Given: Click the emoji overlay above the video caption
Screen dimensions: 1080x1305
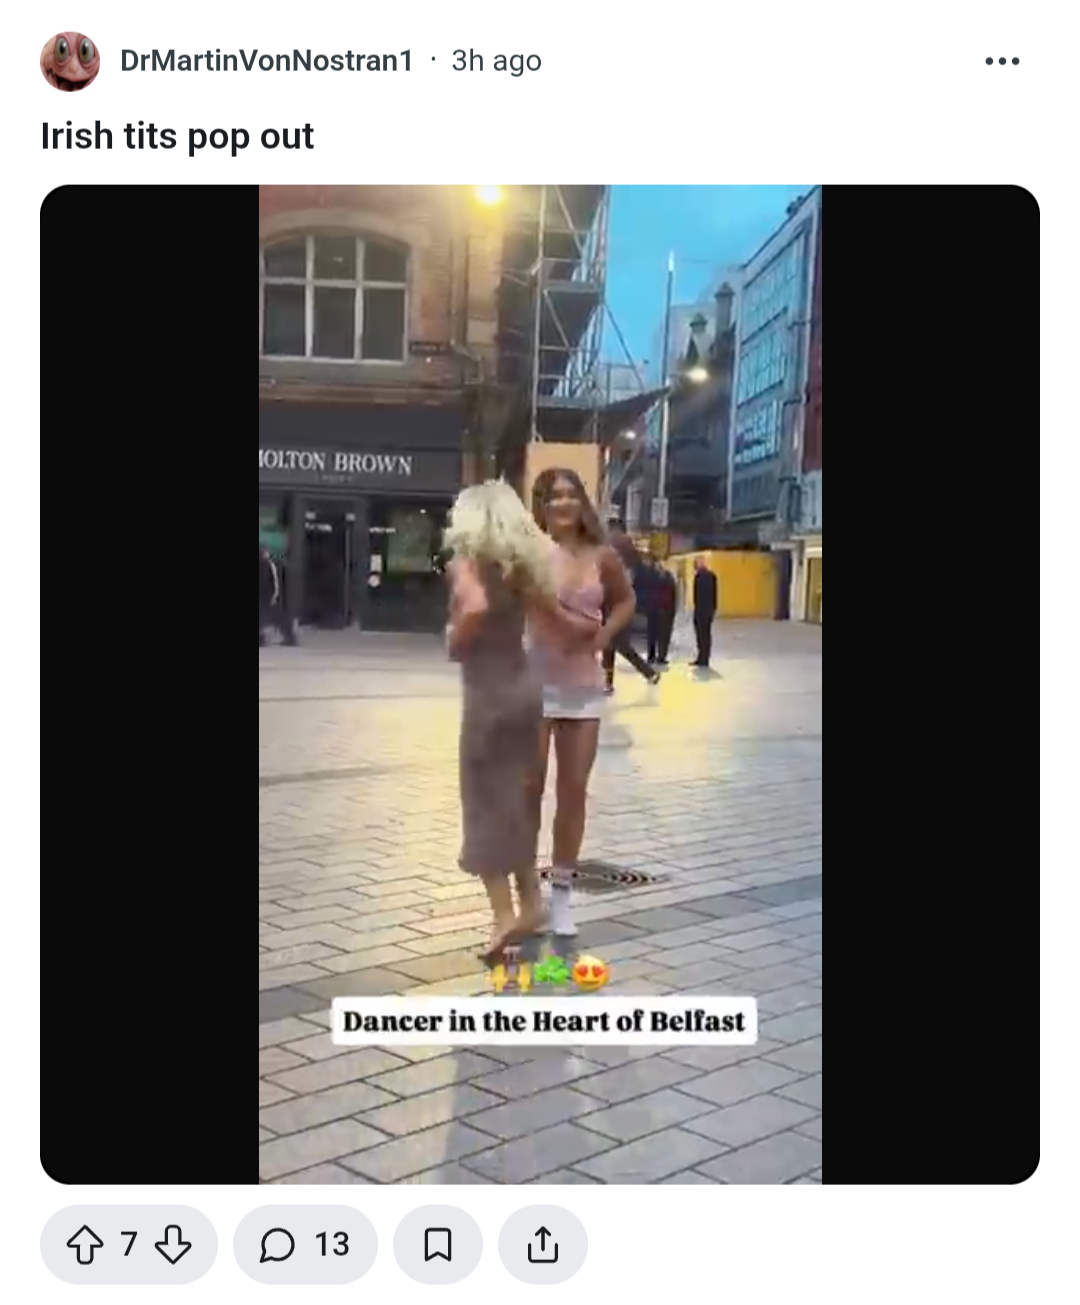Looking at the screenshot, I should point(548,972).
